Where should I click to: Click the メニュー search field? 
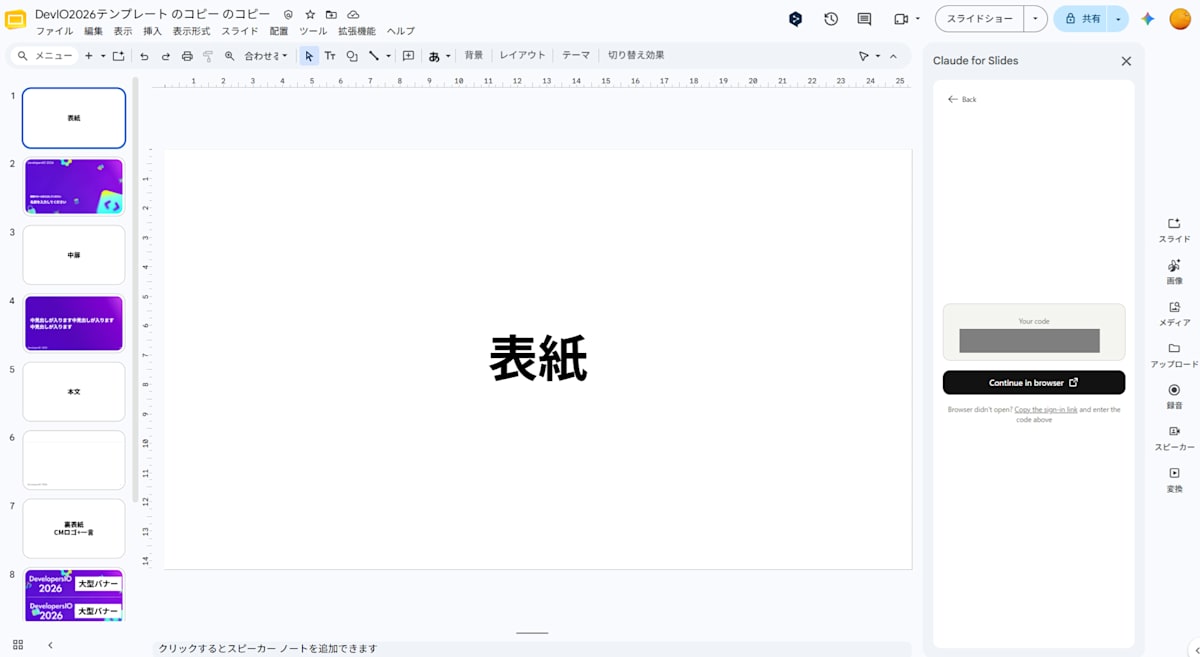[46, 56]
